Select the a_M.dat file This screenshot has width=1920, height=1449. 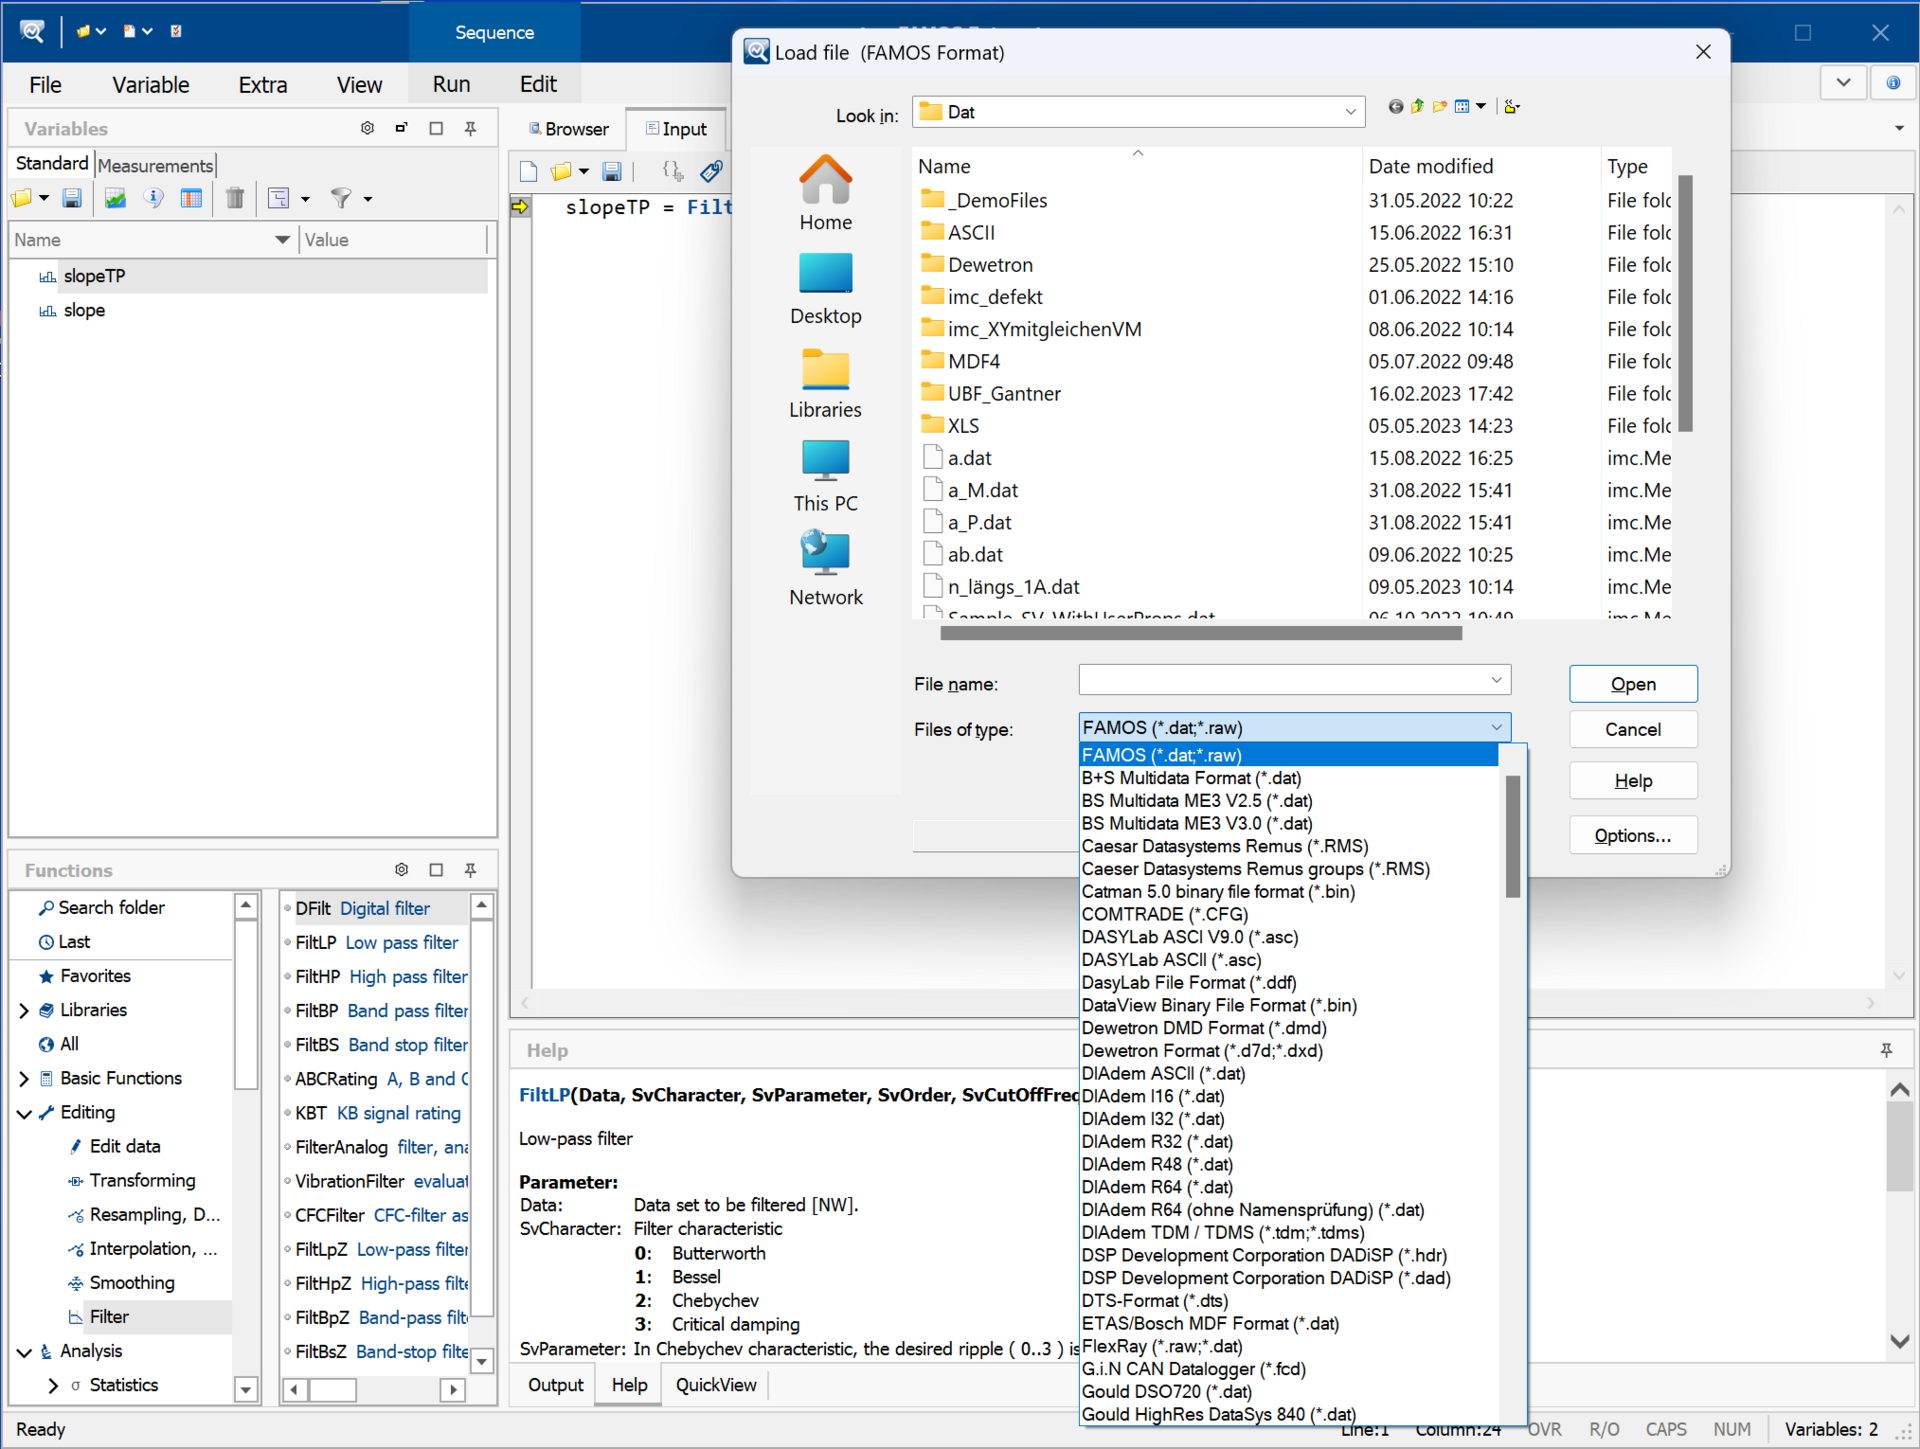[982, 491]
